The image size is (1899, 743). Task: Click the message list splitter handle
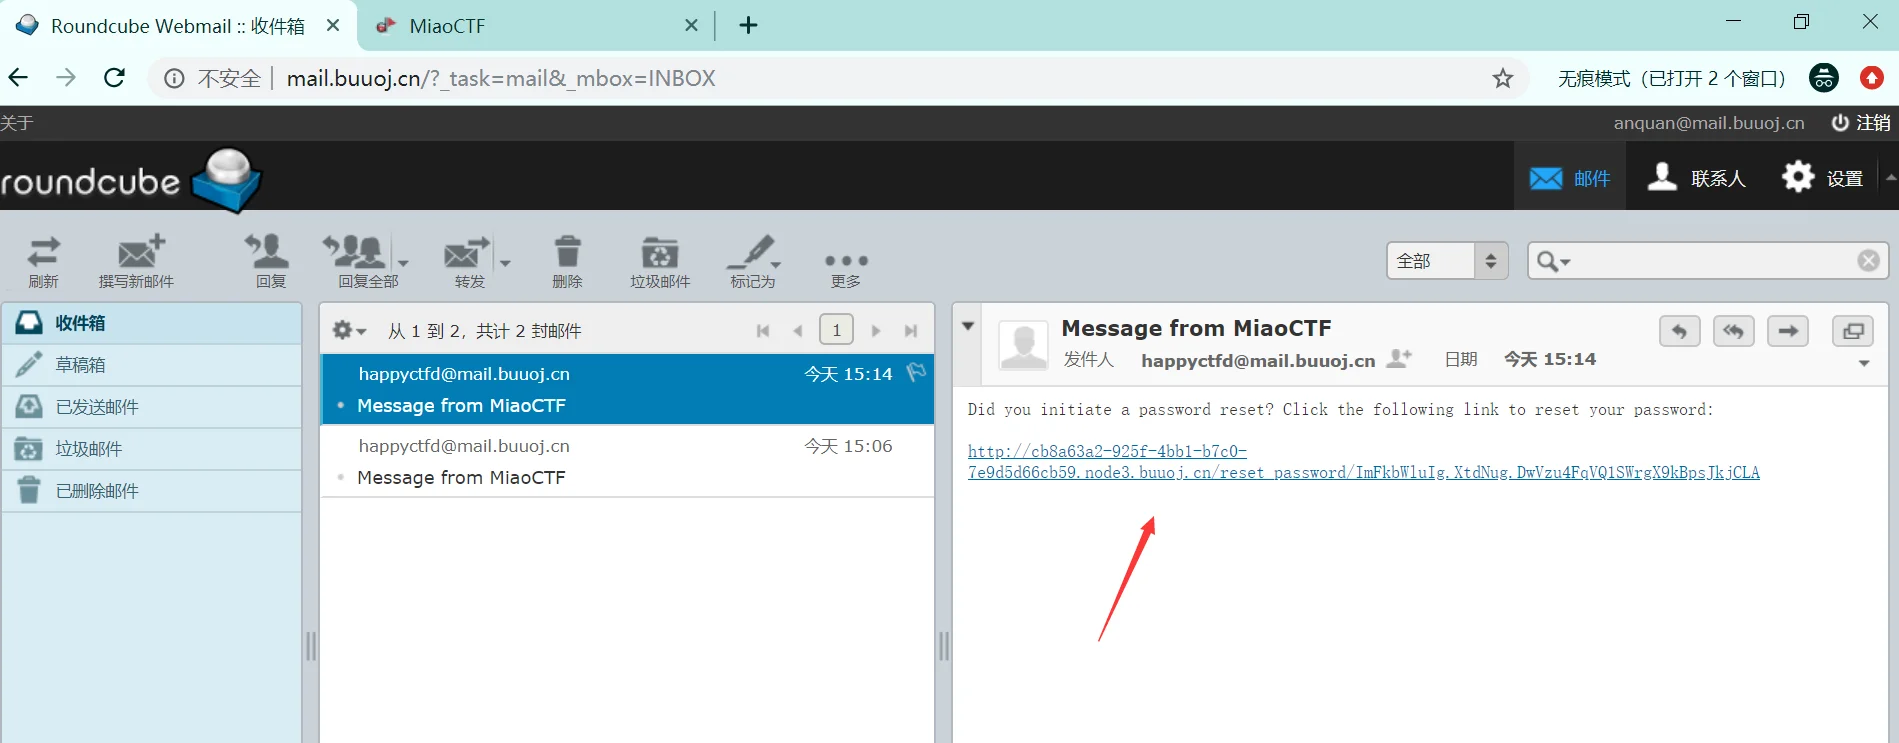[943, 646]
